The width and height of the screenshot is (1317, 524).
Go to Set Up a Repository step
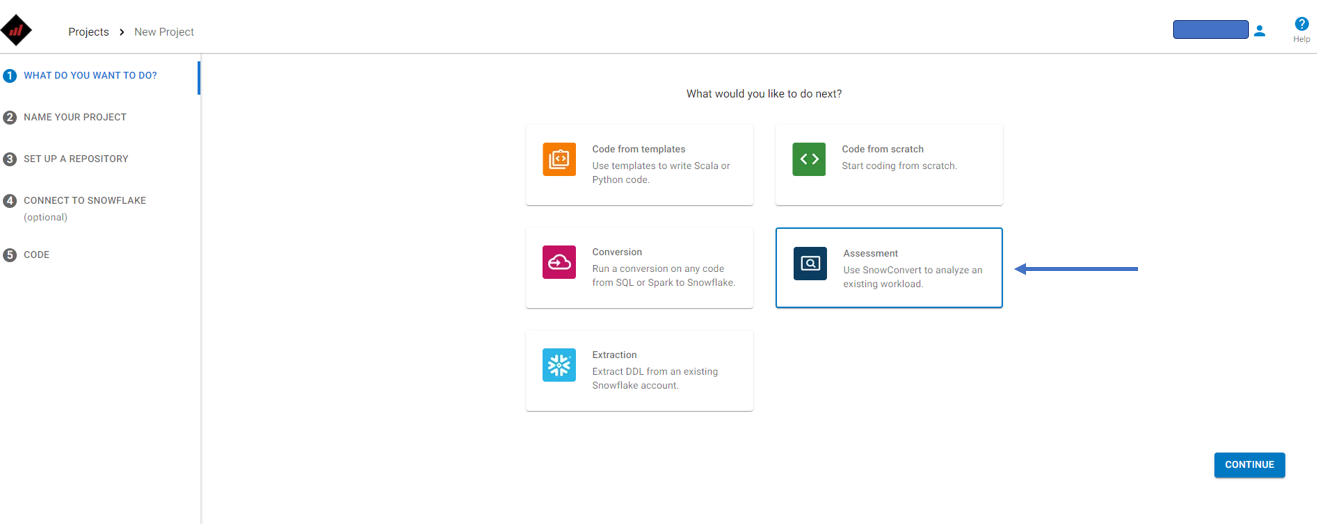pyautogui.click(x=76, y=159)
